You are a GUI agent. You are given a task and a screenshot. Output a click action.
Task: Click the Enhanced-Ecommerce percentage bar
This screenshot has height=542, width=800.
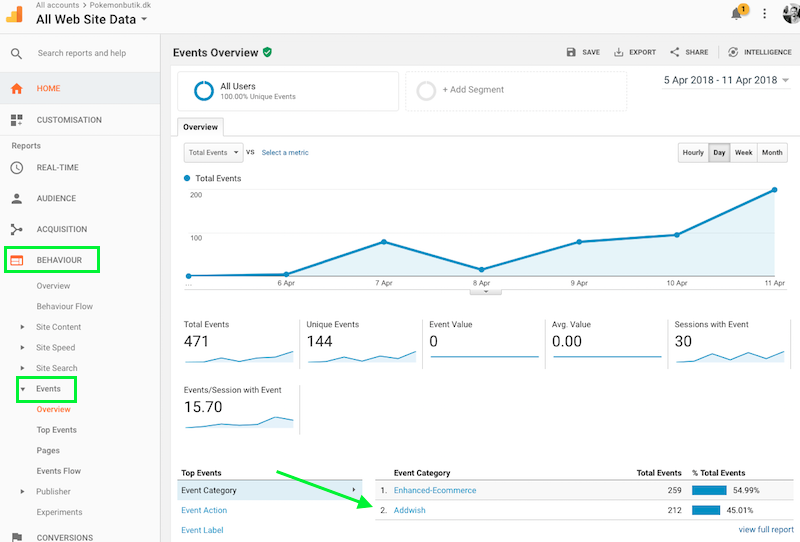click(x=708, y=490)
